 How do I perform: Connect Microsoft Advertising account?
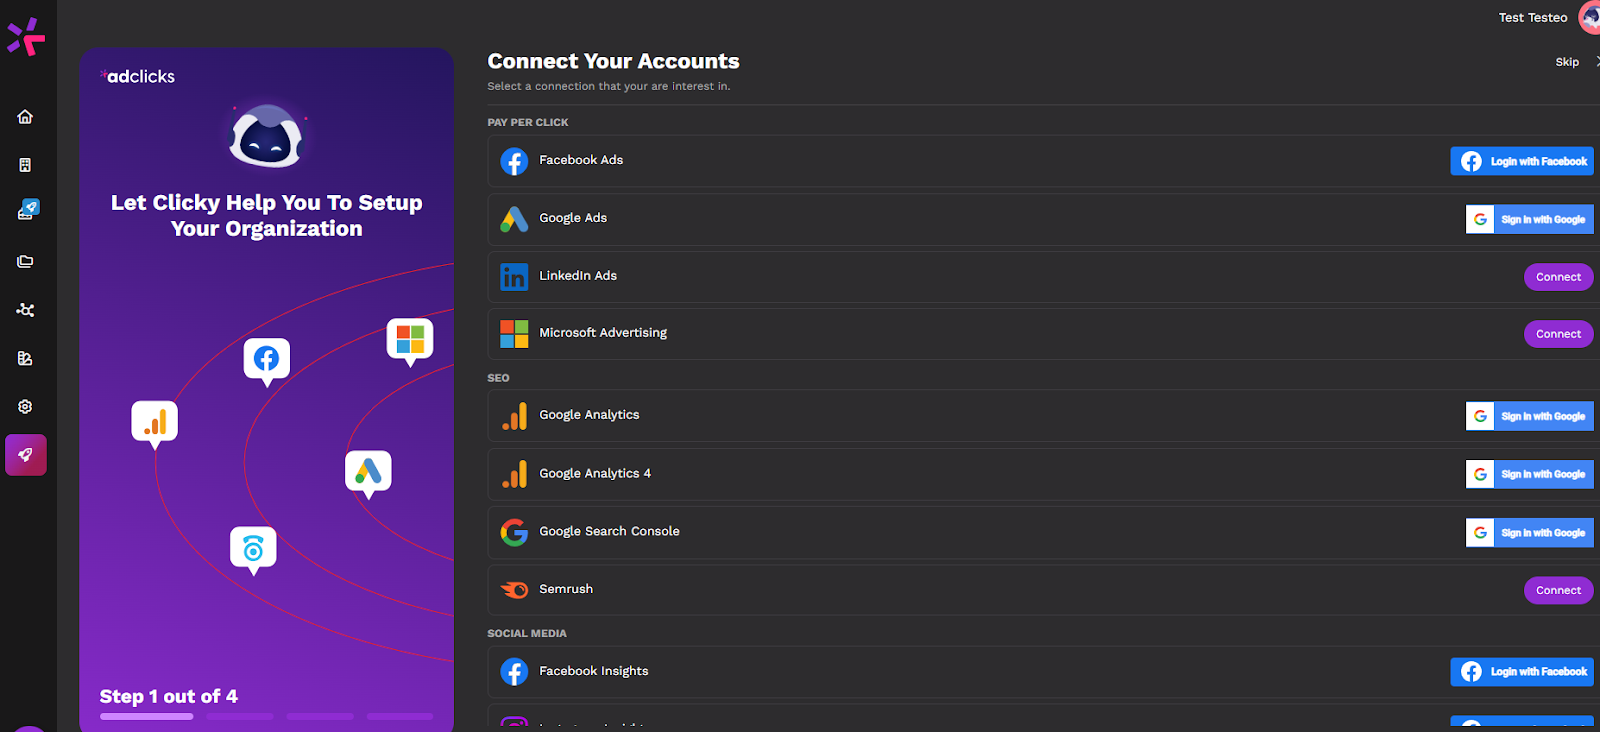coord(1557,334)
